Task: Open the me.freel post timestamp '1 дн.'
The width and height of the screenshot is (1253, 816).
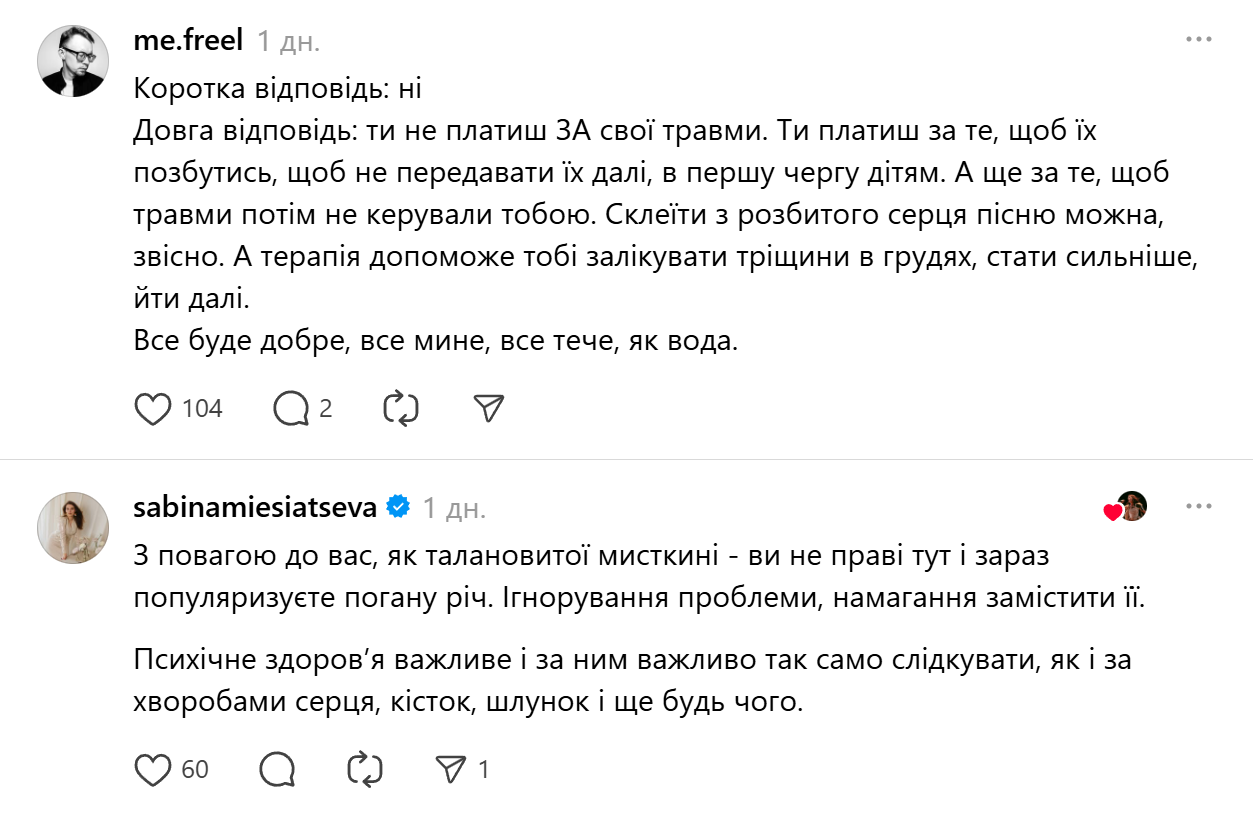Action: 288,41
